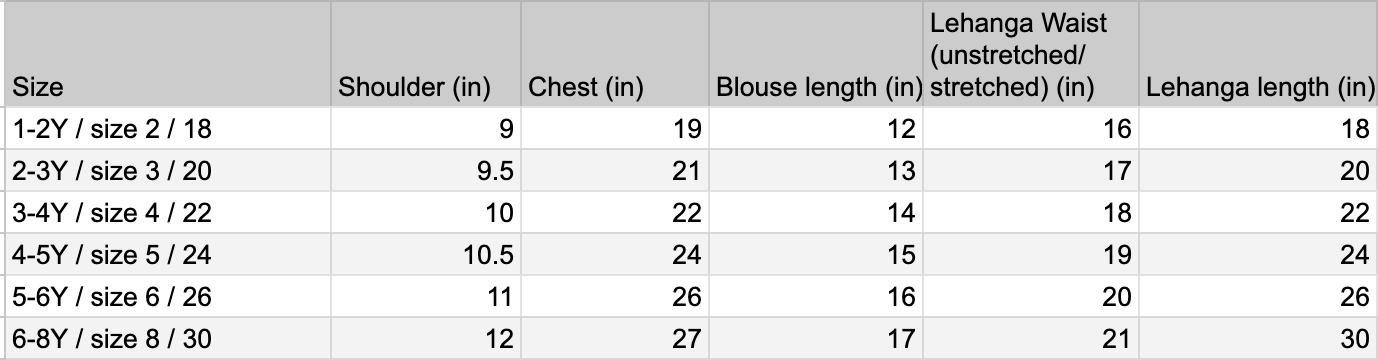1378x360 pixels.
Task: Select the shoulder value 10.5 cell
Action: coord(426,255)
